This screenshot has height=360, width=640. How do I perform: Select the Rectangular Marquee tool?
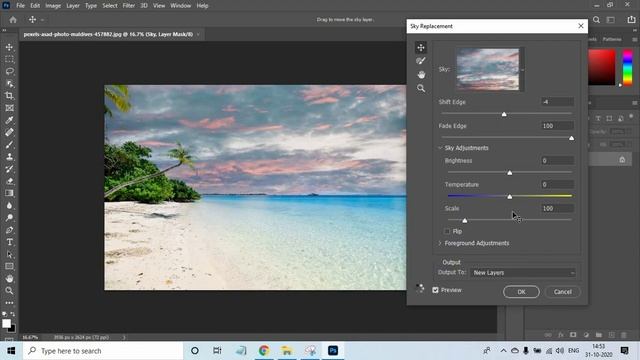coord(9,59)
